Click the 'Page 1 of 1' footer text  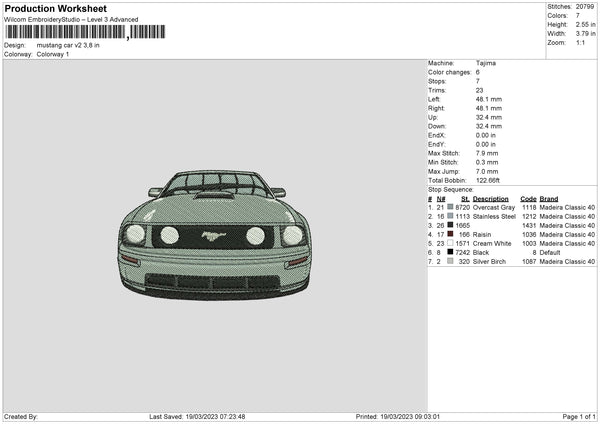pos(579,416)
